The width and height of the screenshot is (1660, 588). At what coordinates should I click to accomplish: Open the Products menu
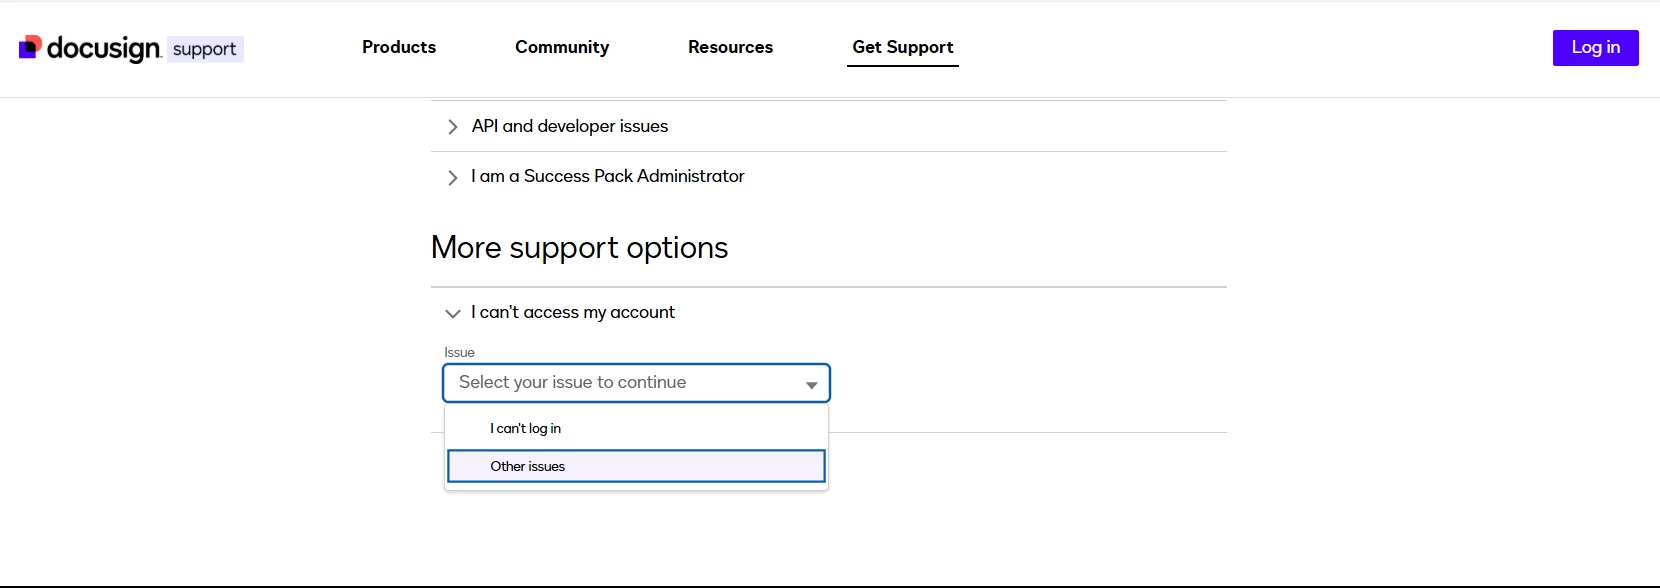(x=399, y=47)
